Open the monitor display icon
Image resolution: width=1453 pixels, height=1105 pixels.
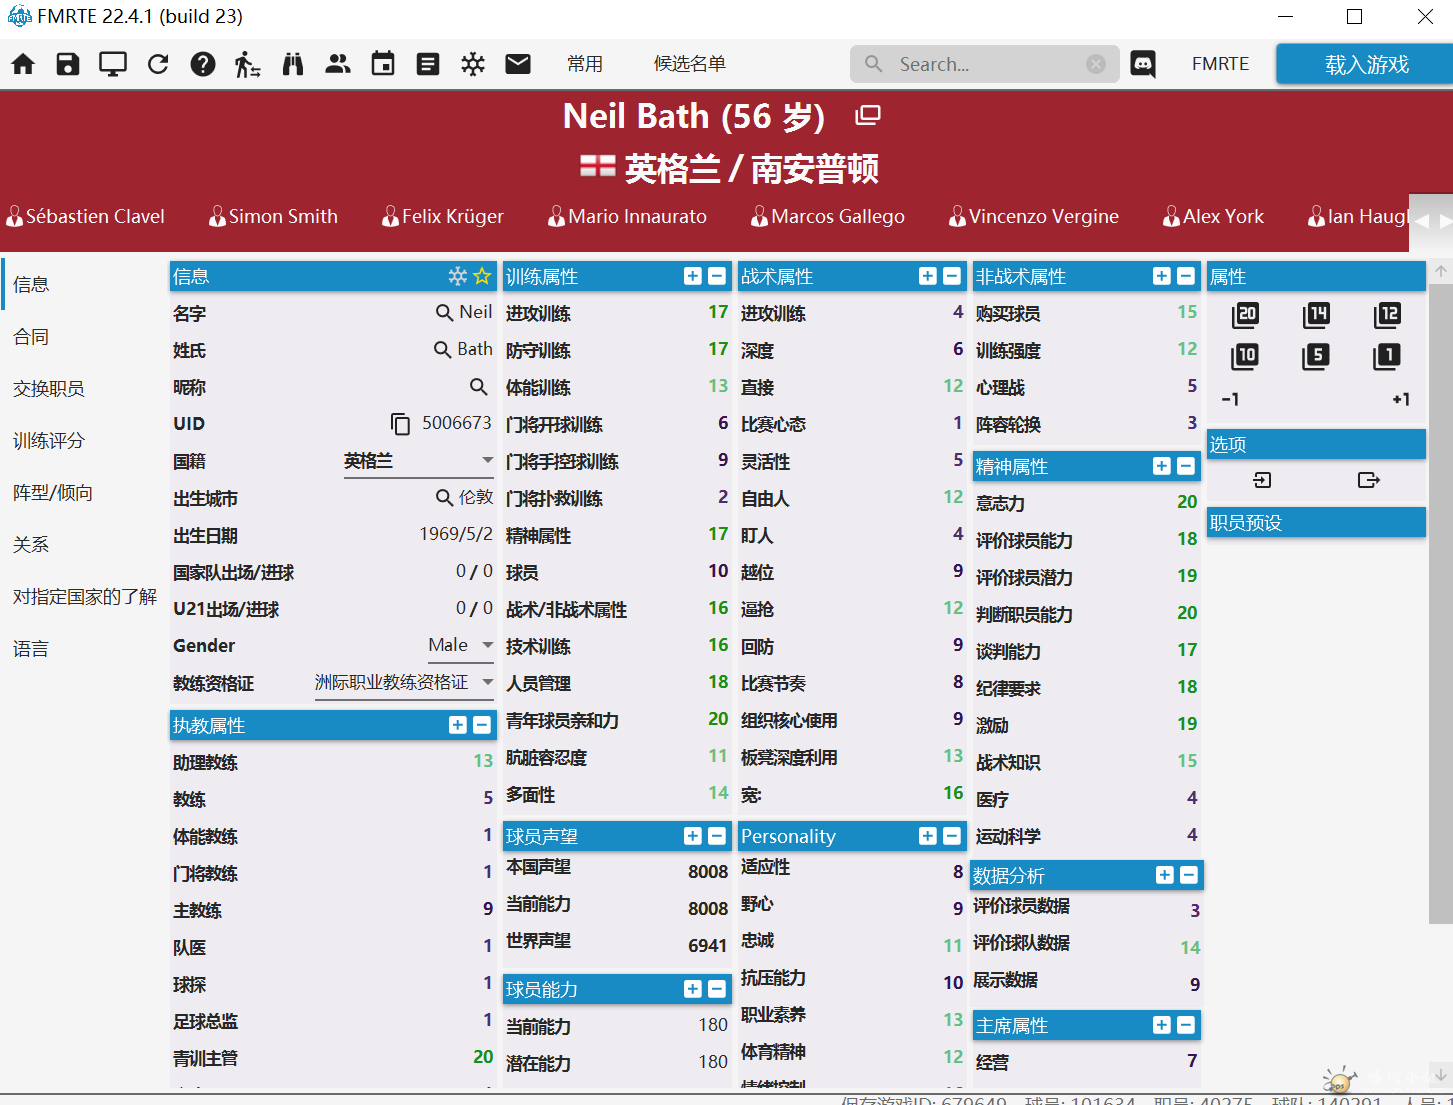113,64
